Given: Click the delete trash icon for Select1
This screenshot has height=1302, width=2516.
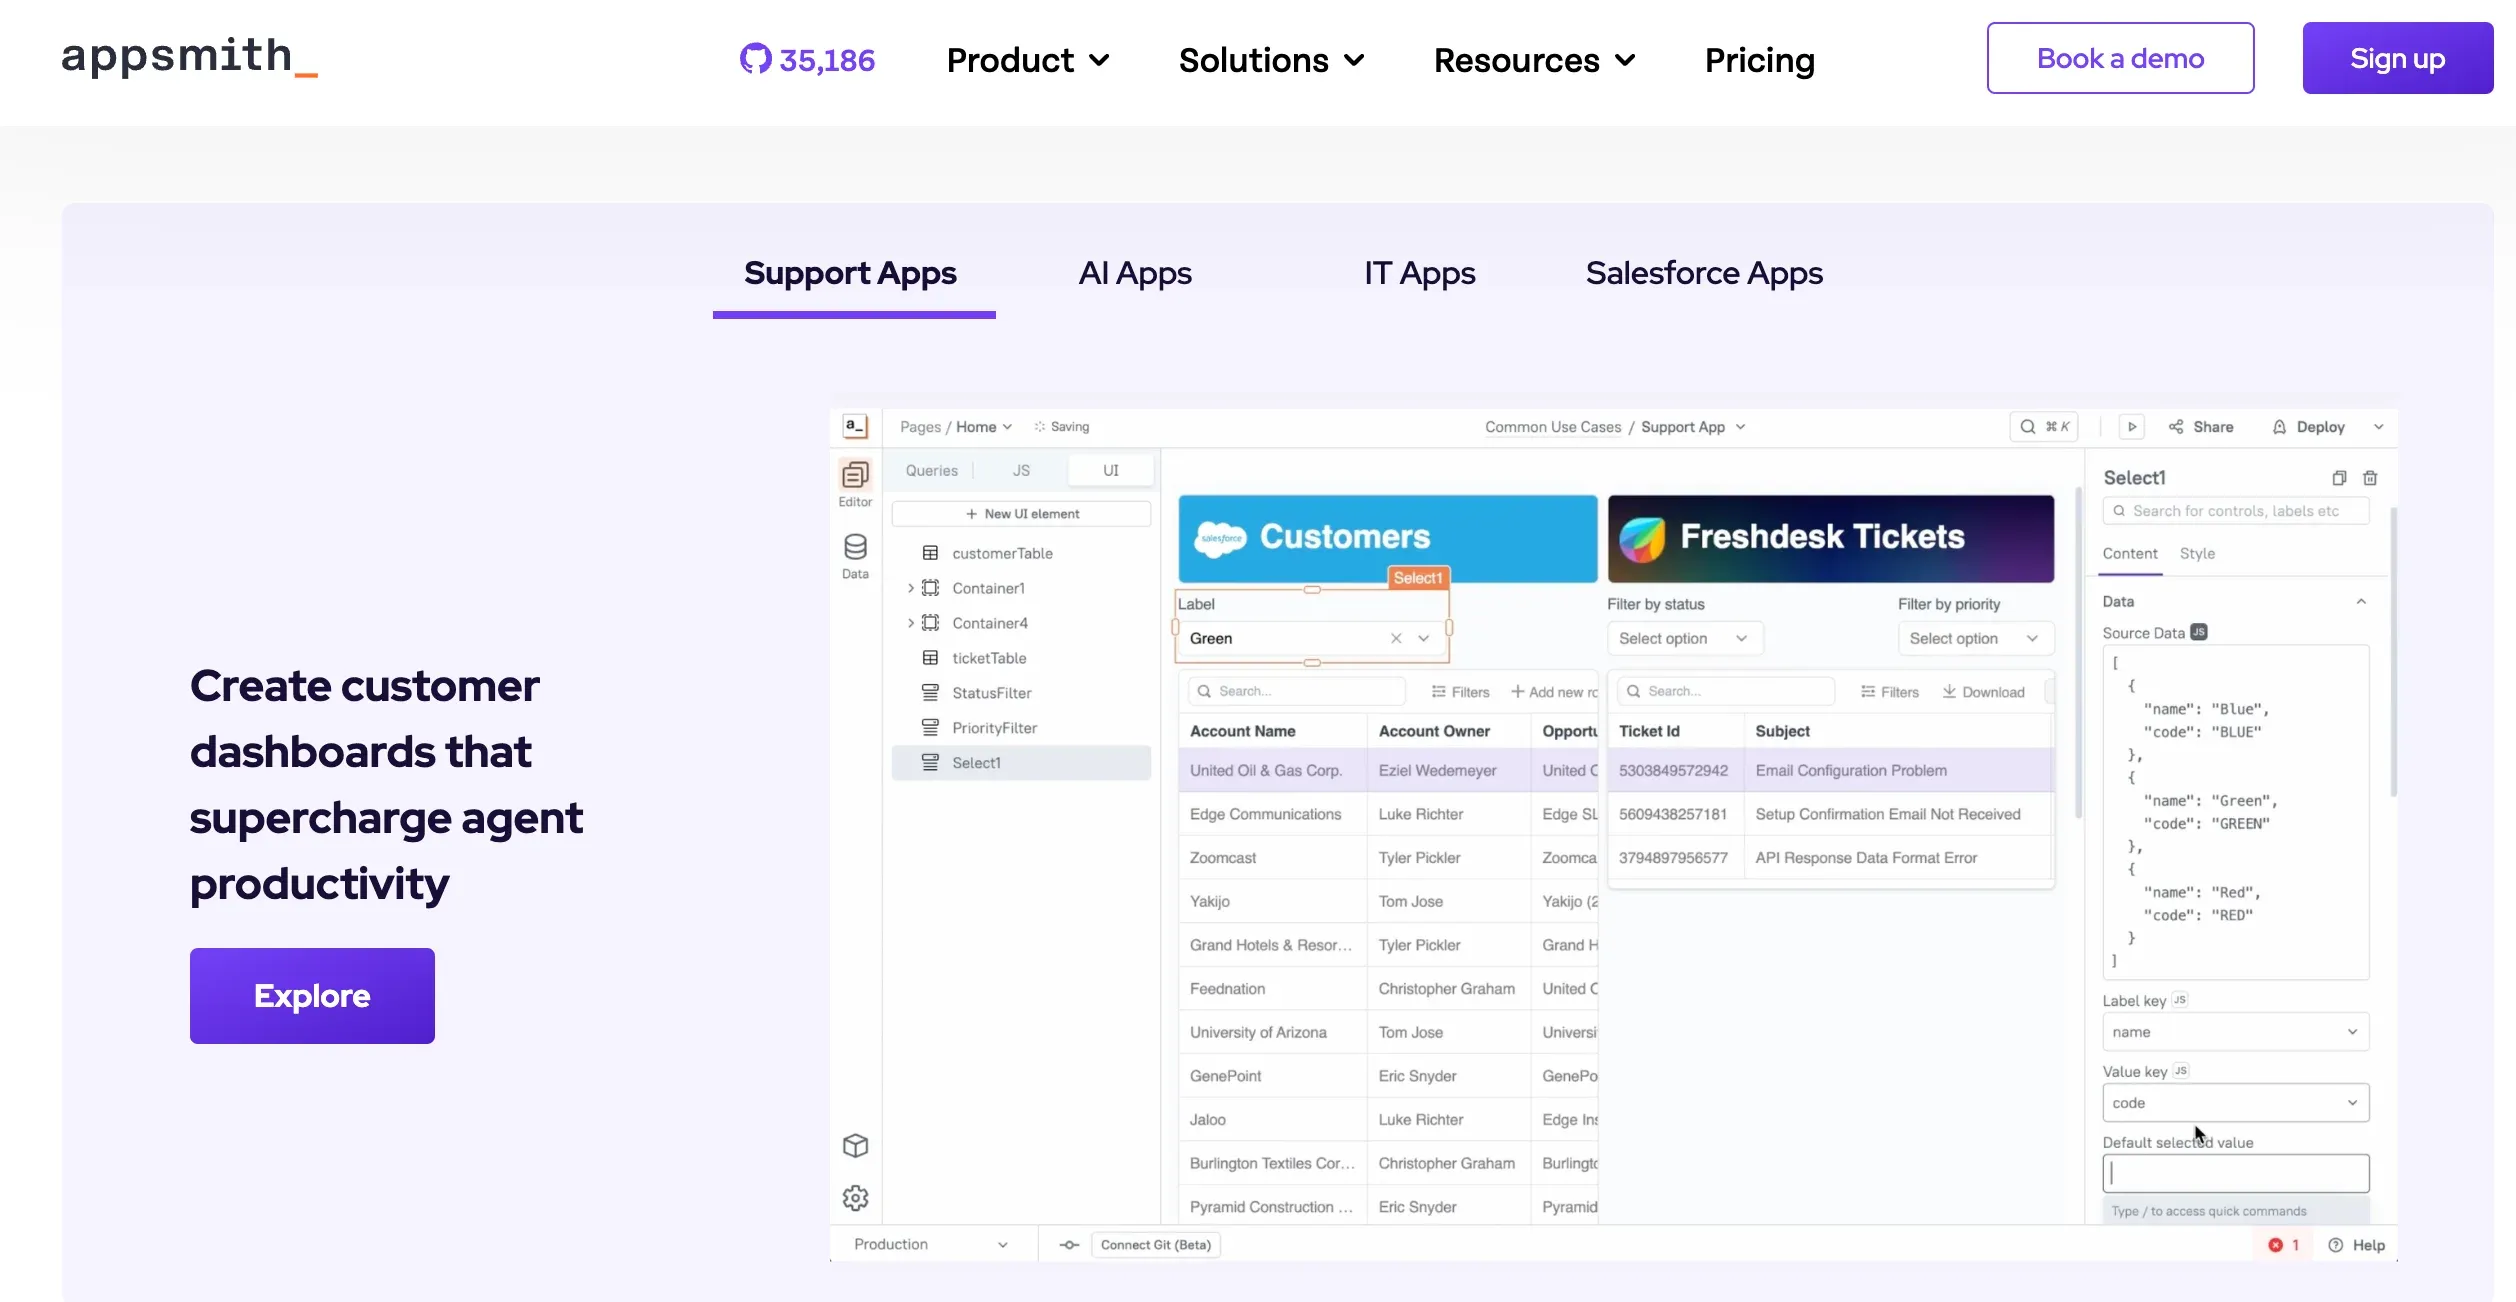Looking at the screenshot, I should pyautogui.click(x=2370, y=478).
